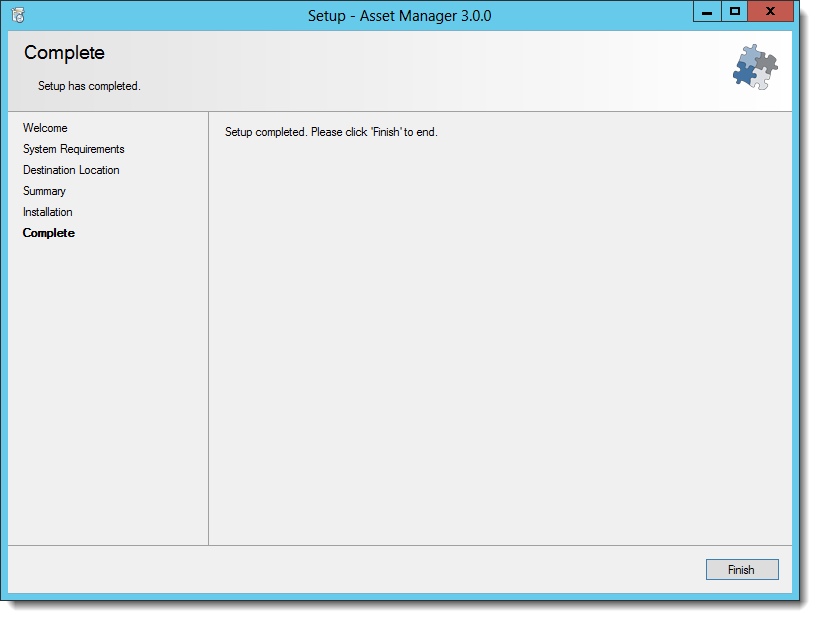The image size is (816, 617).
Task: Maximize the Setup window
Action: 734,11
